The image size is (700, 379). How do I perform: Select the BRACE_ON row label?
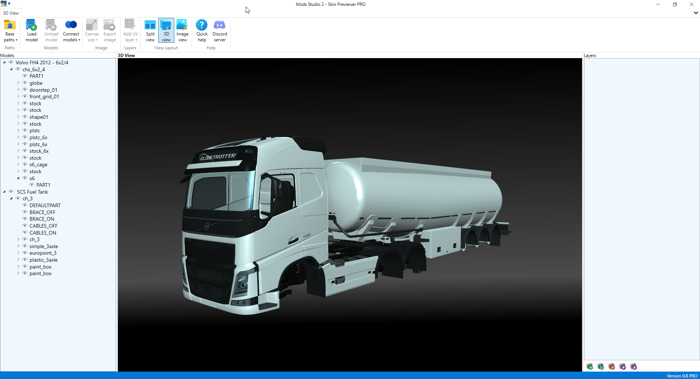(42, 219)
